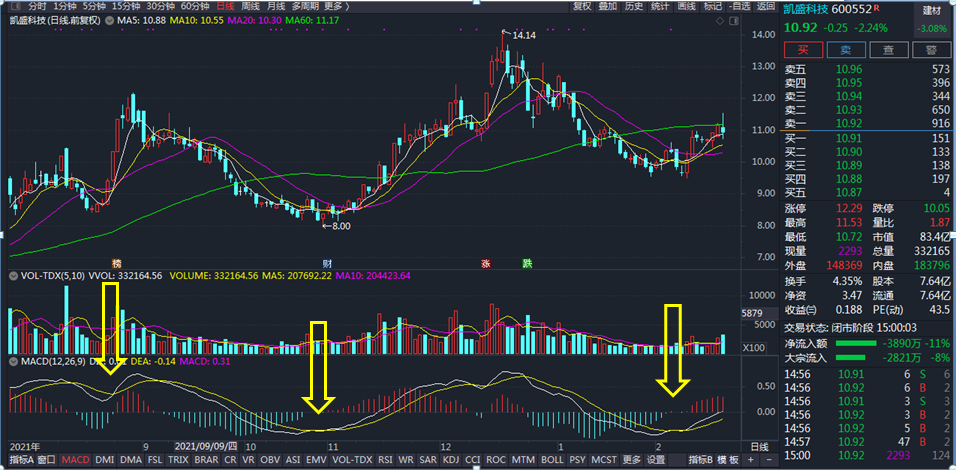Zoom out chart with minus button

point(768,459)
